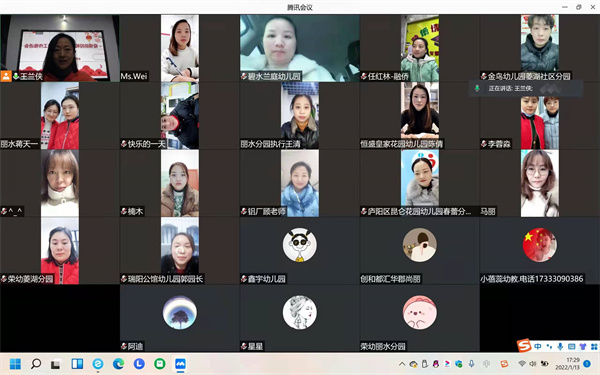The height and width of the screenshot is (375, 600).
Task: Open the blue L app on taskbar
Action: 139,364
